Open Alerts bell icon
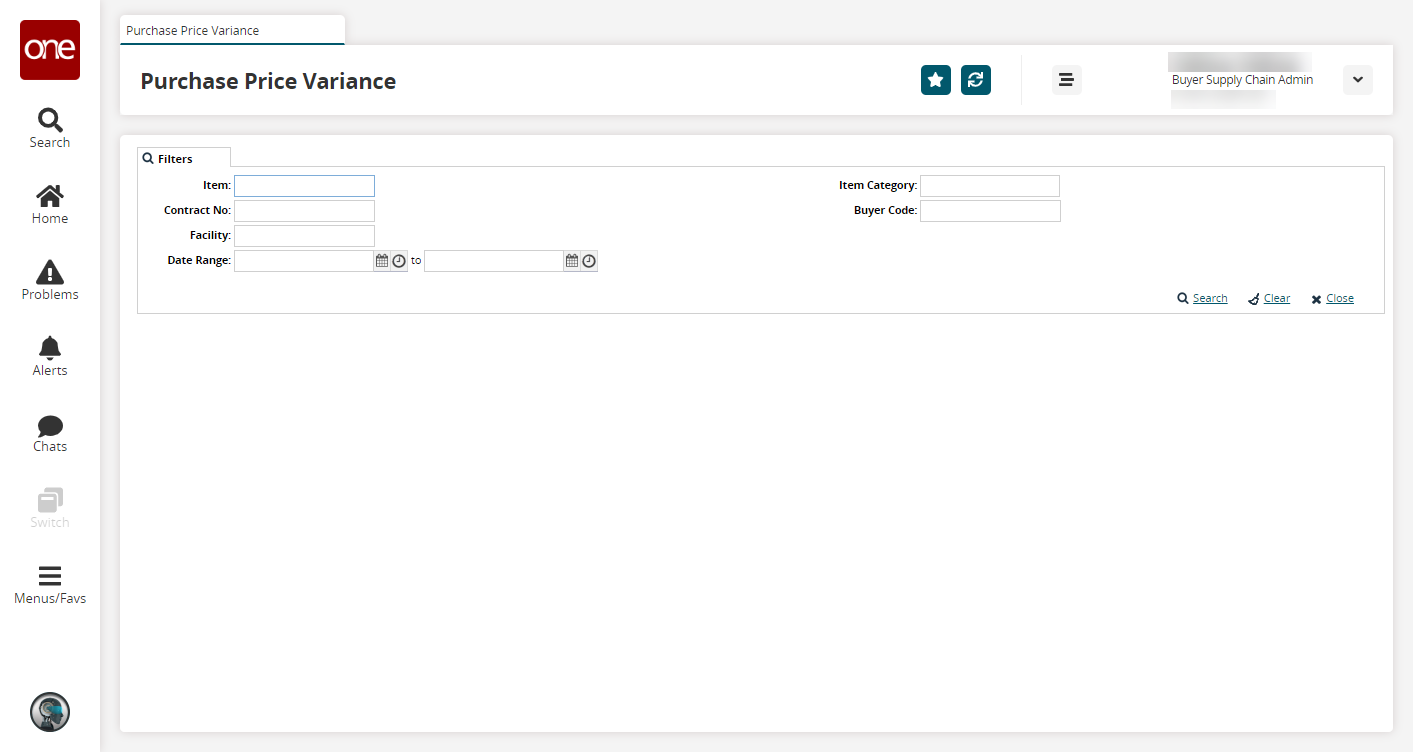This screenshot has height=752, width=1413. click(x=50, y=356)
